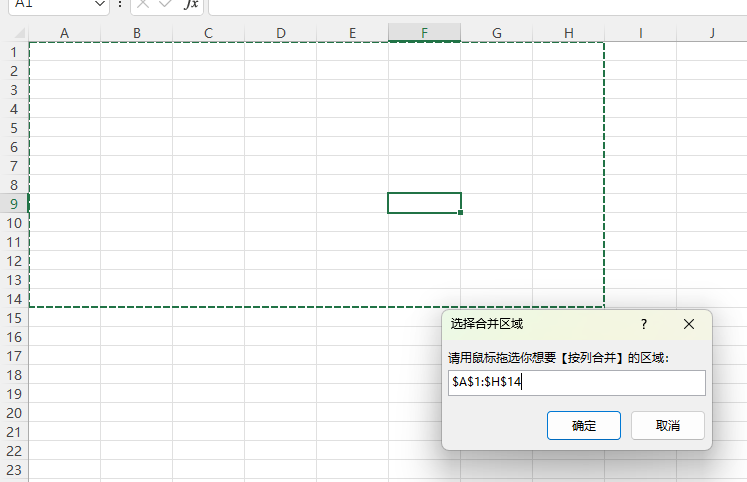The height and width of the screenshot is (482, 747).
Task: Select row 15 header
Action: (14, 318)
